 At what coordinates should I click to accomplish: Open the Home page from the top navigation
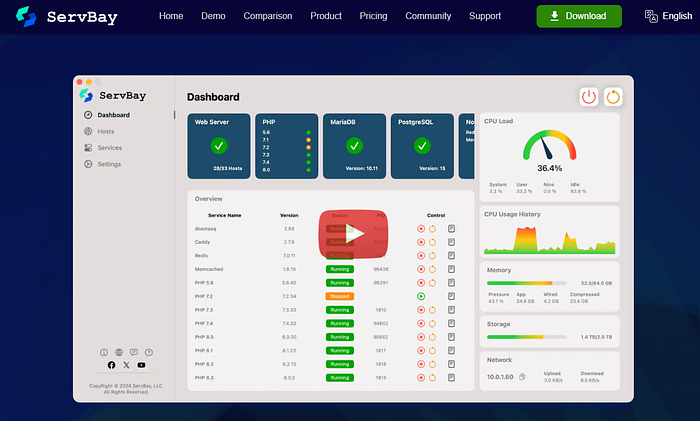171,16
